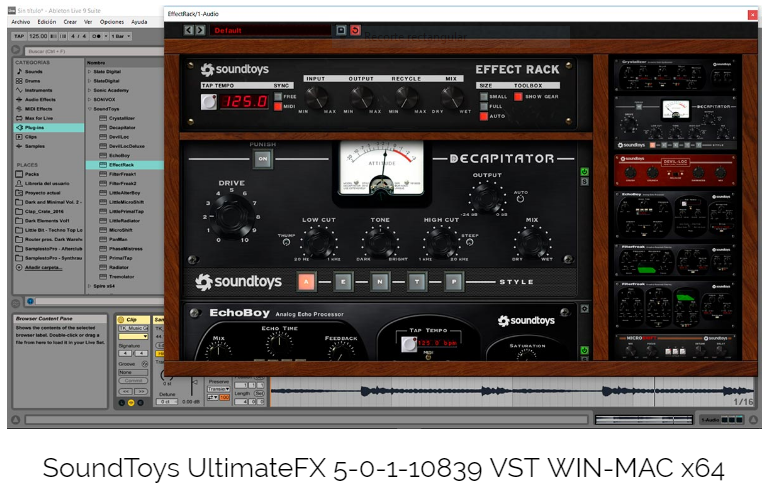
Task: Select the MIDI Effects category icon
Action: (19, 109)
